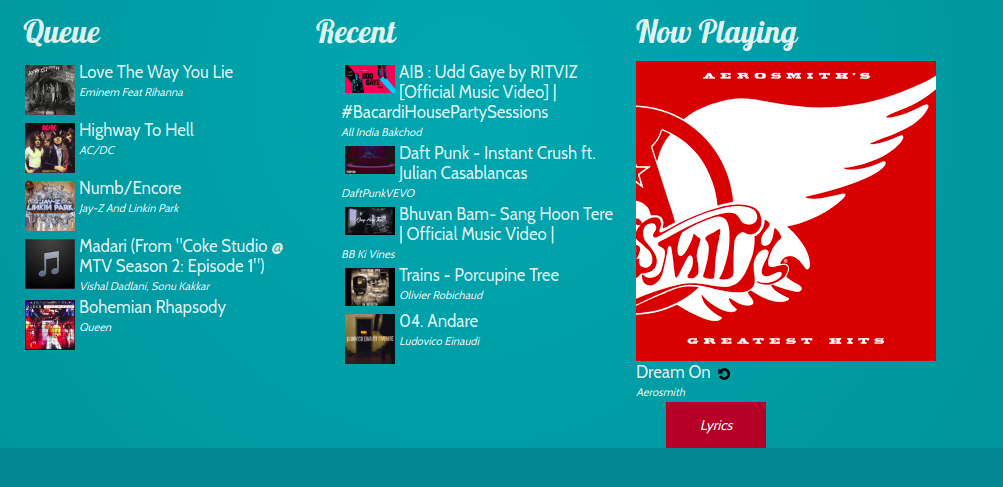Select the AC/DC Highway To Hell cover
The width and height of the screenshot is (1003, 487).
(50, 148)
